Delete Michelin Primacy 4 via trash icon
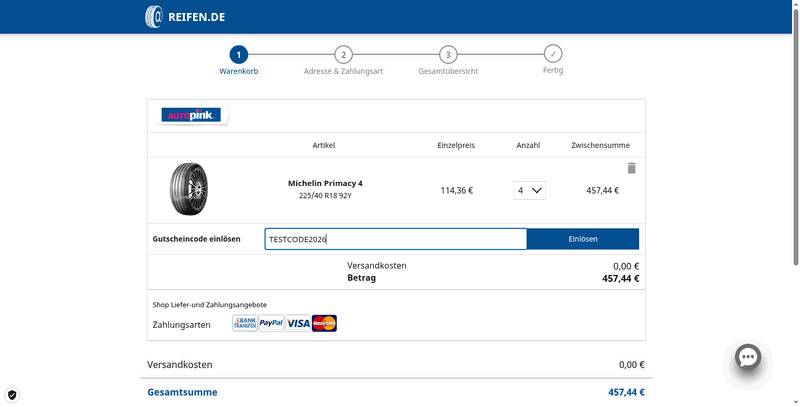800x407 pixels. 631,168
